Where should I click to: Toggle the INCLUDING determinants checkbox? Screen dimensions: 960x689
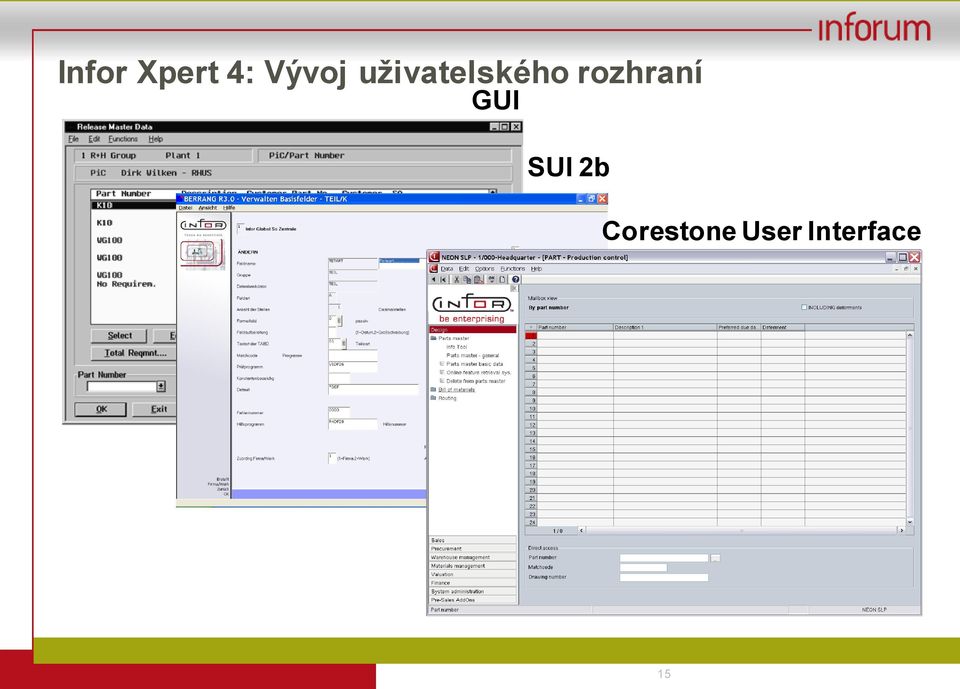(804, 307)
